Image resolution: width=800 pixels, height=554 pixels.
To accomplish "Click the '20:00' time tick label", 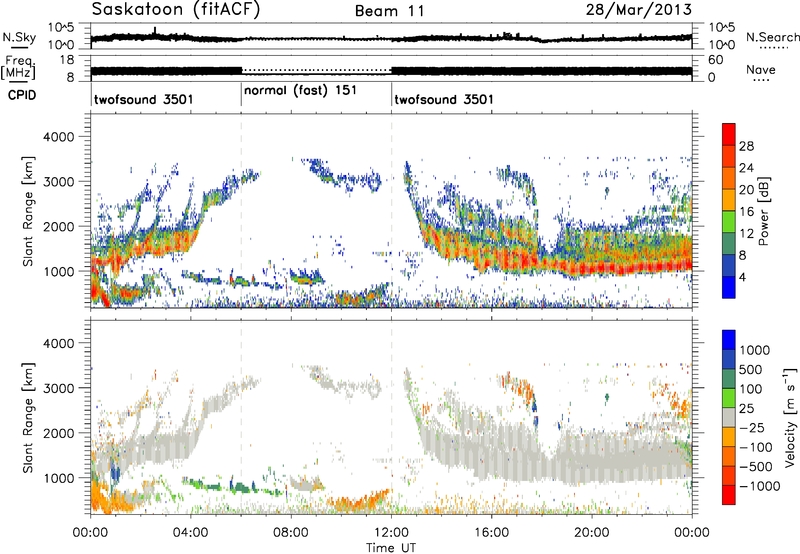I will [592, 533].
